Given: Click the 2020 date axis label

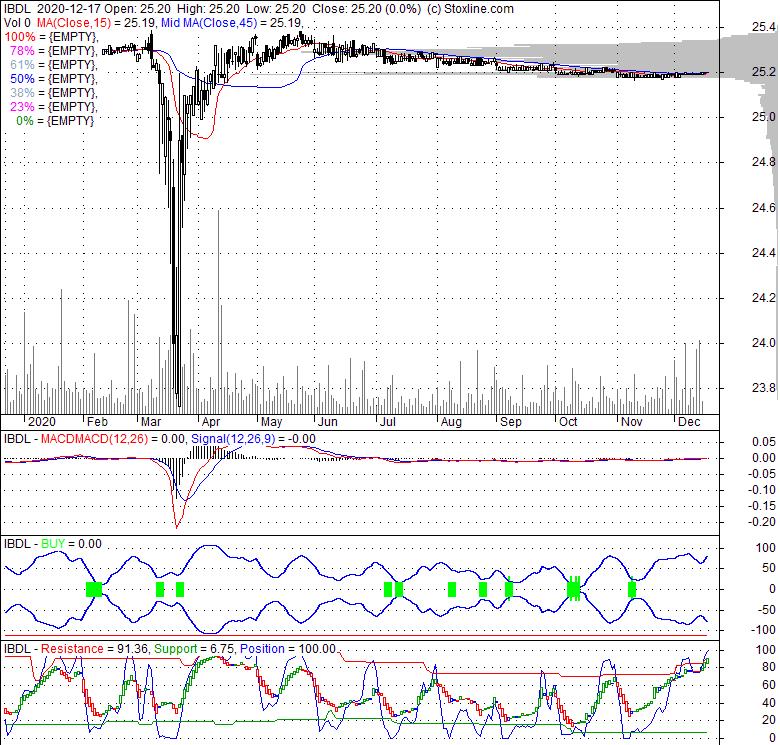Looking at the screenshot, I should coord(42,422).
